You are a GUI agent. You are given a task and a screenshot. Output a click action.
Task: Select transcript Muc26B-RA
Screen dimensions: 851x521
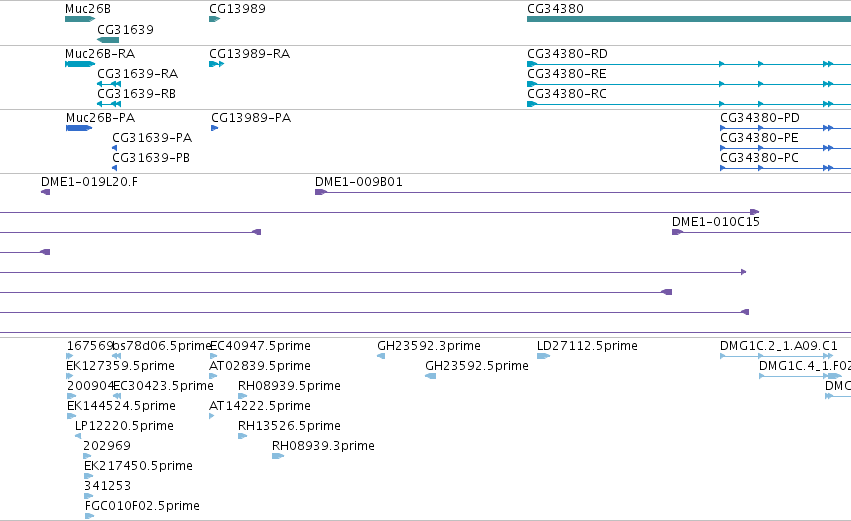pos(100,54)
